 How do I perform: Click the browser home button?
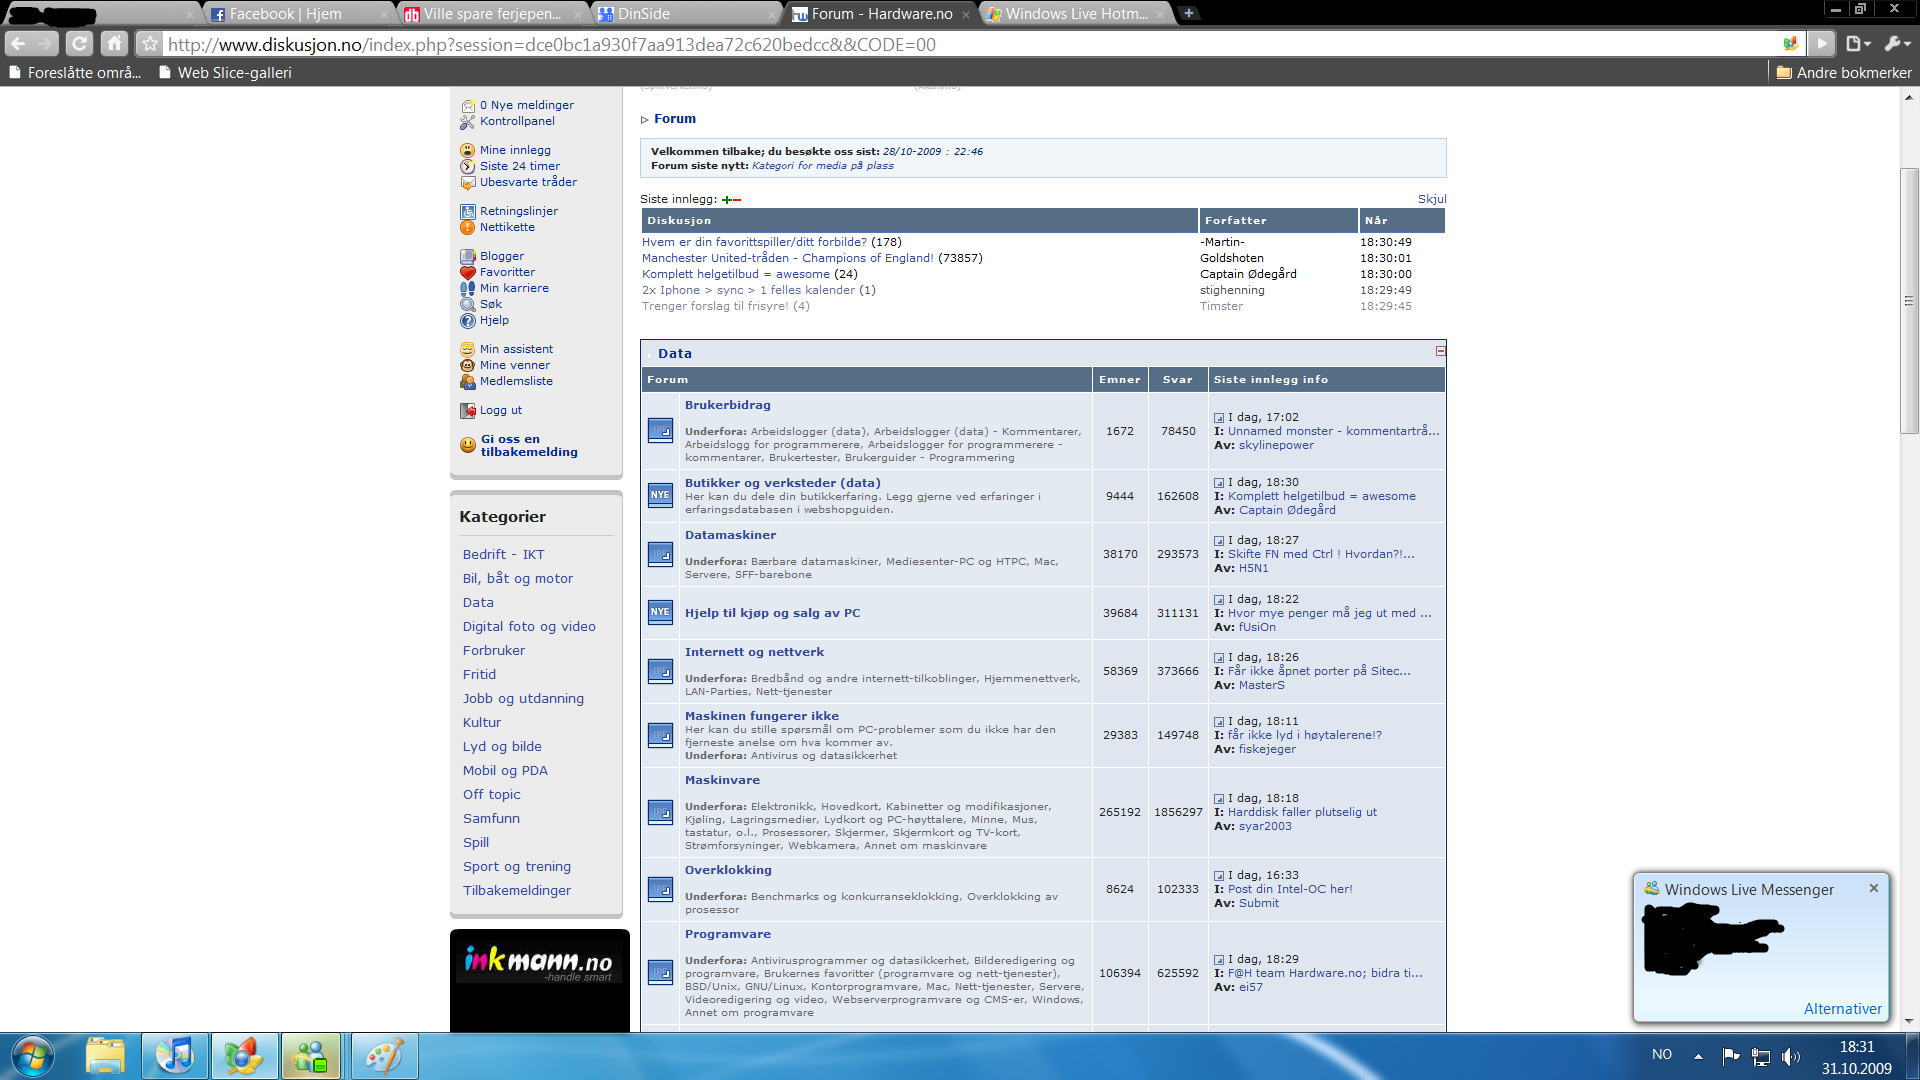point(115,44)
